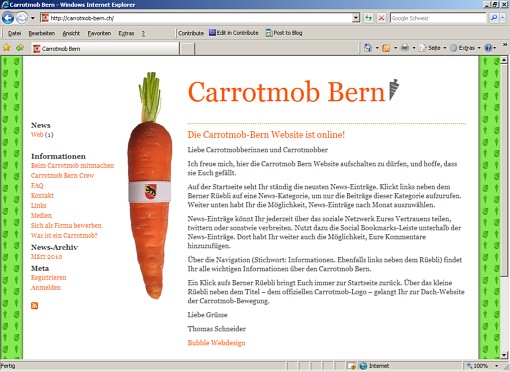Select the Carrotmob Bern browser tab
This screenshot has width=510, height=372.
(105, 49)
